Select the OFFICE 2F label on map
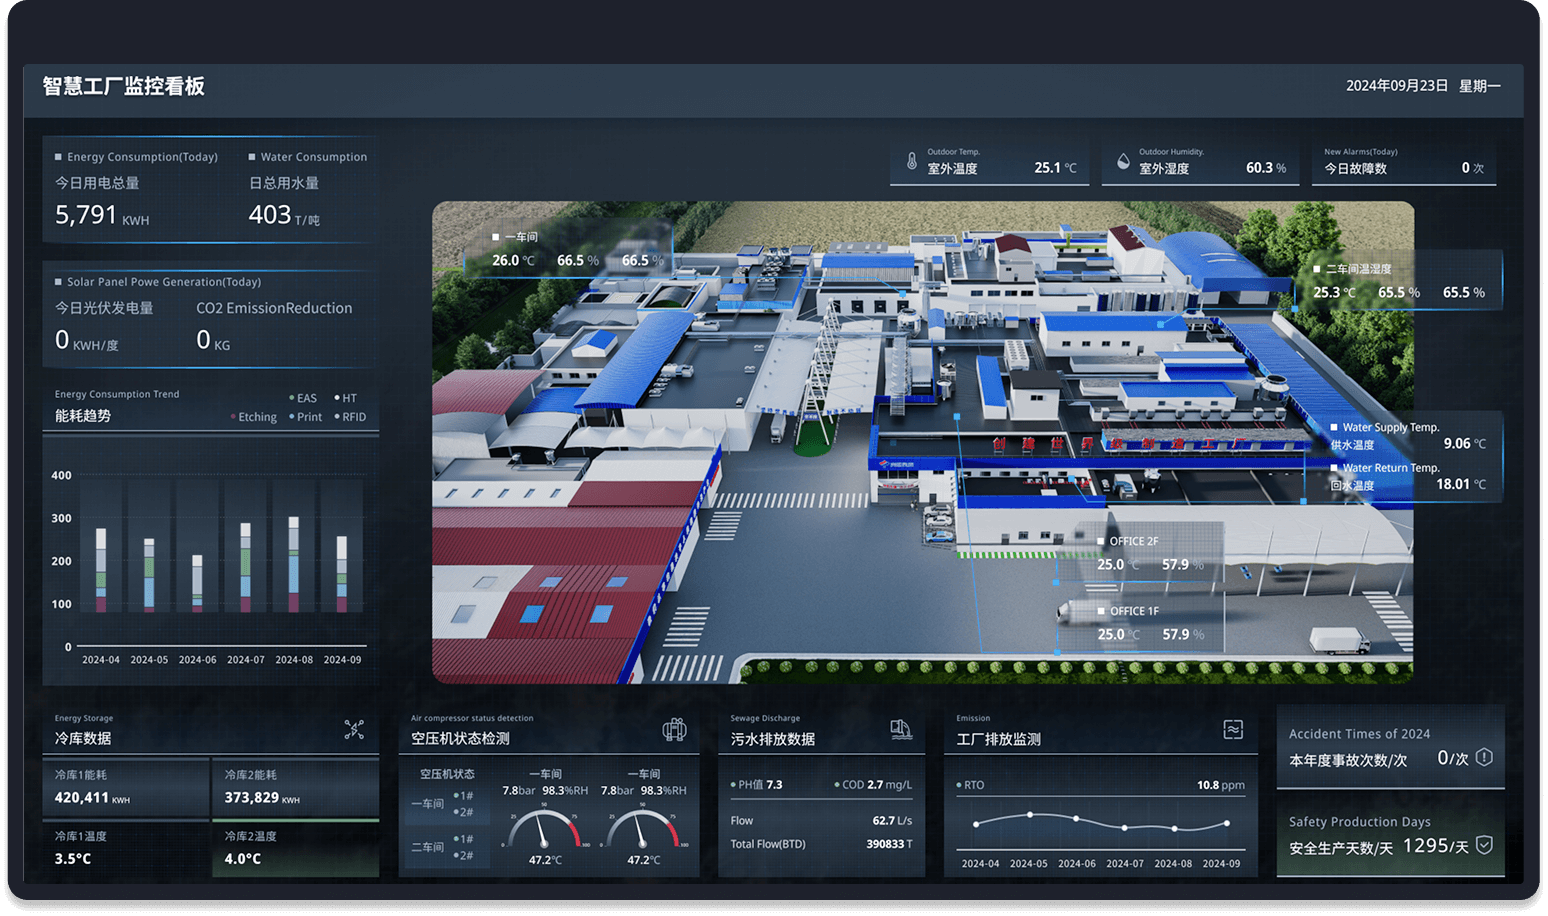The width and height of the screenshot is (1548, 916). 1133,541
